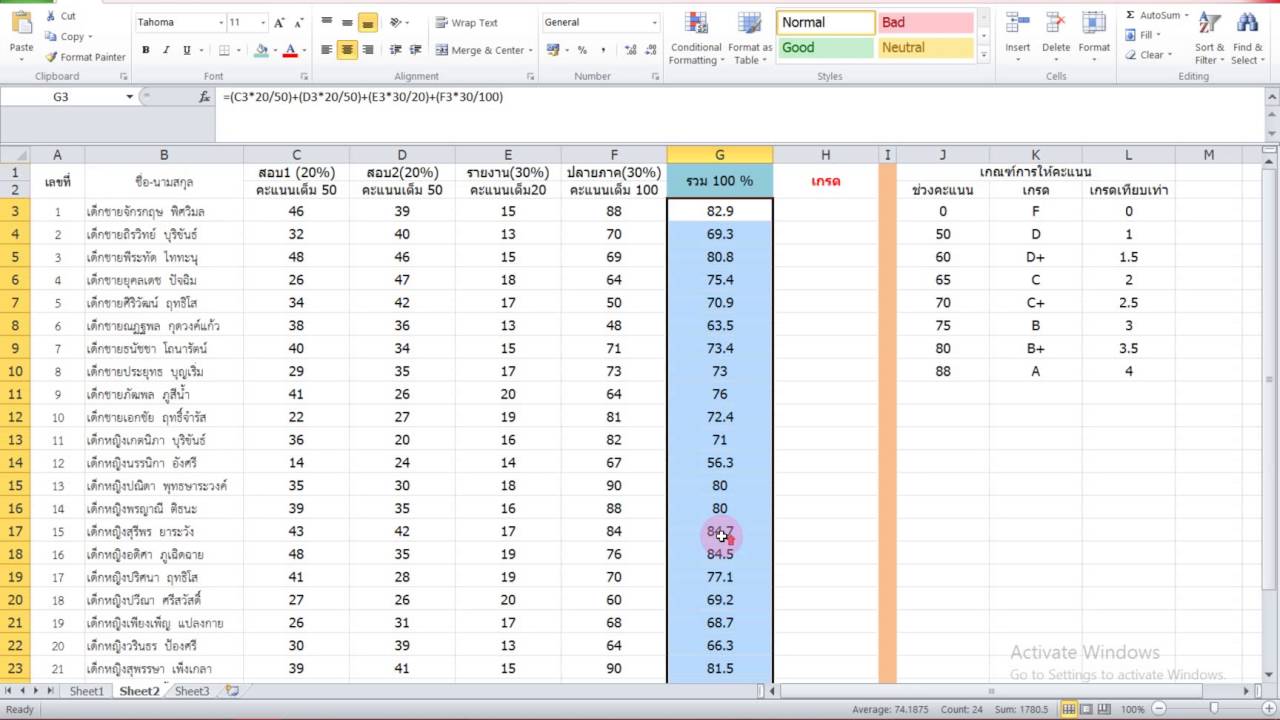This screenshot has width=1280, height=720.
Task: Click the red font color icon
Action: click(x=290, y=50)
